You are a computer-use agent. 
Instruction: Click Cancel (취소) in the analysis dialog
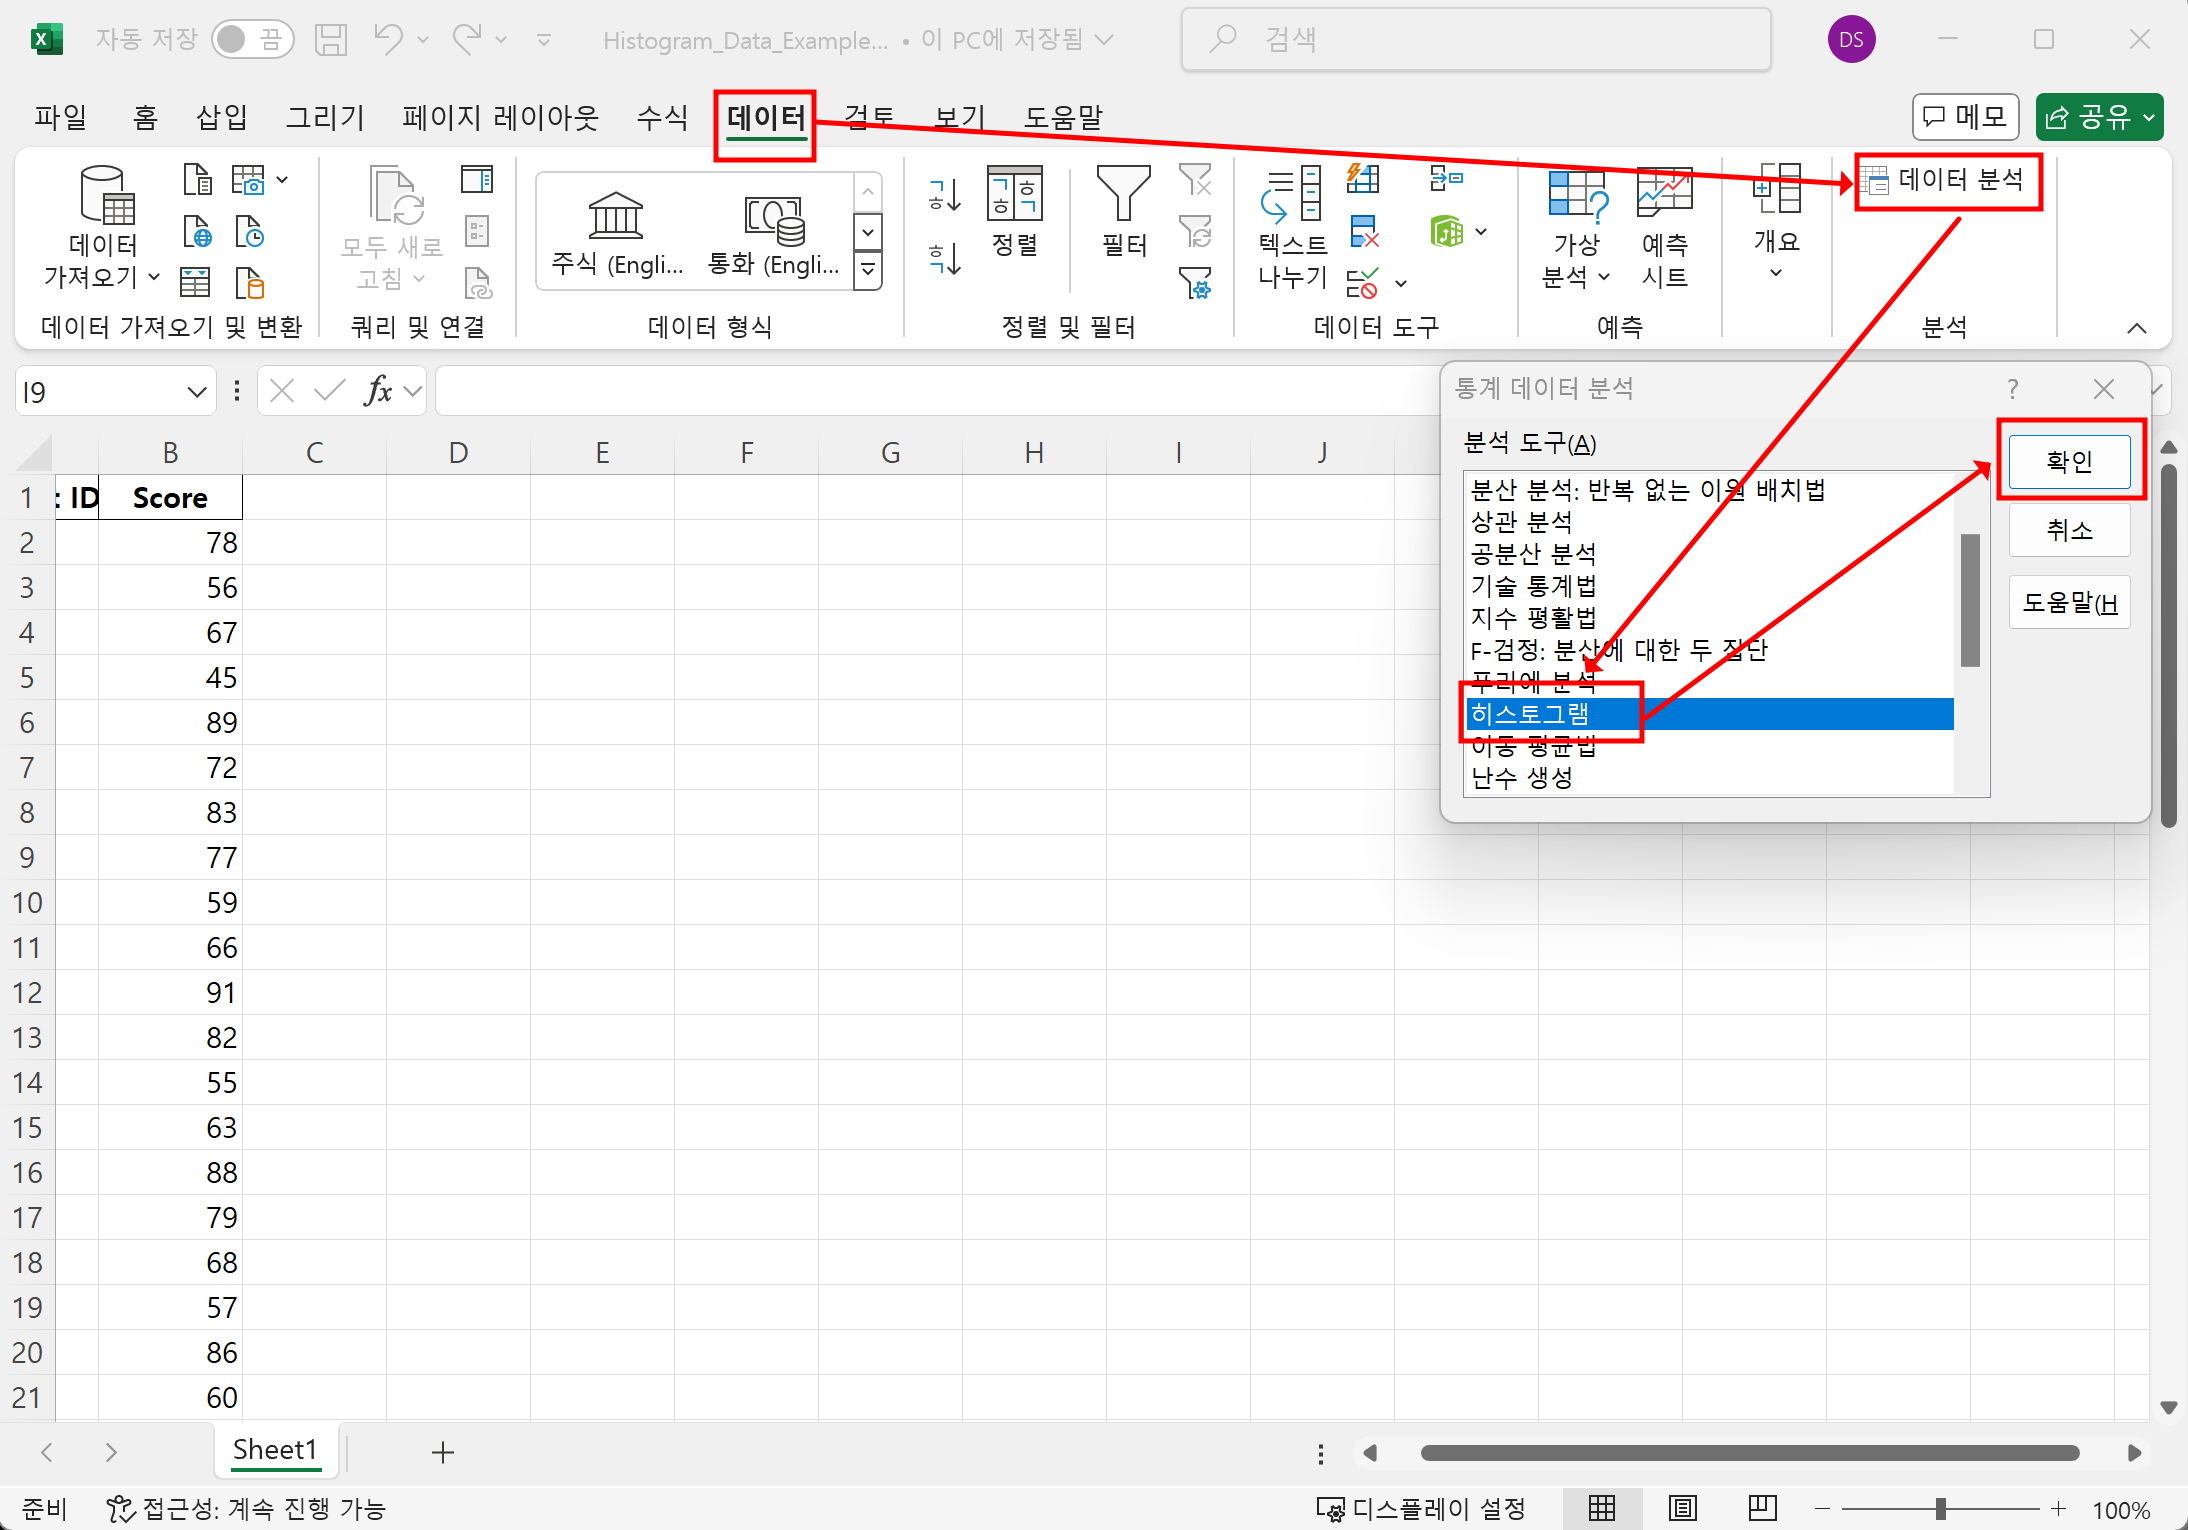coord(2069,530)
